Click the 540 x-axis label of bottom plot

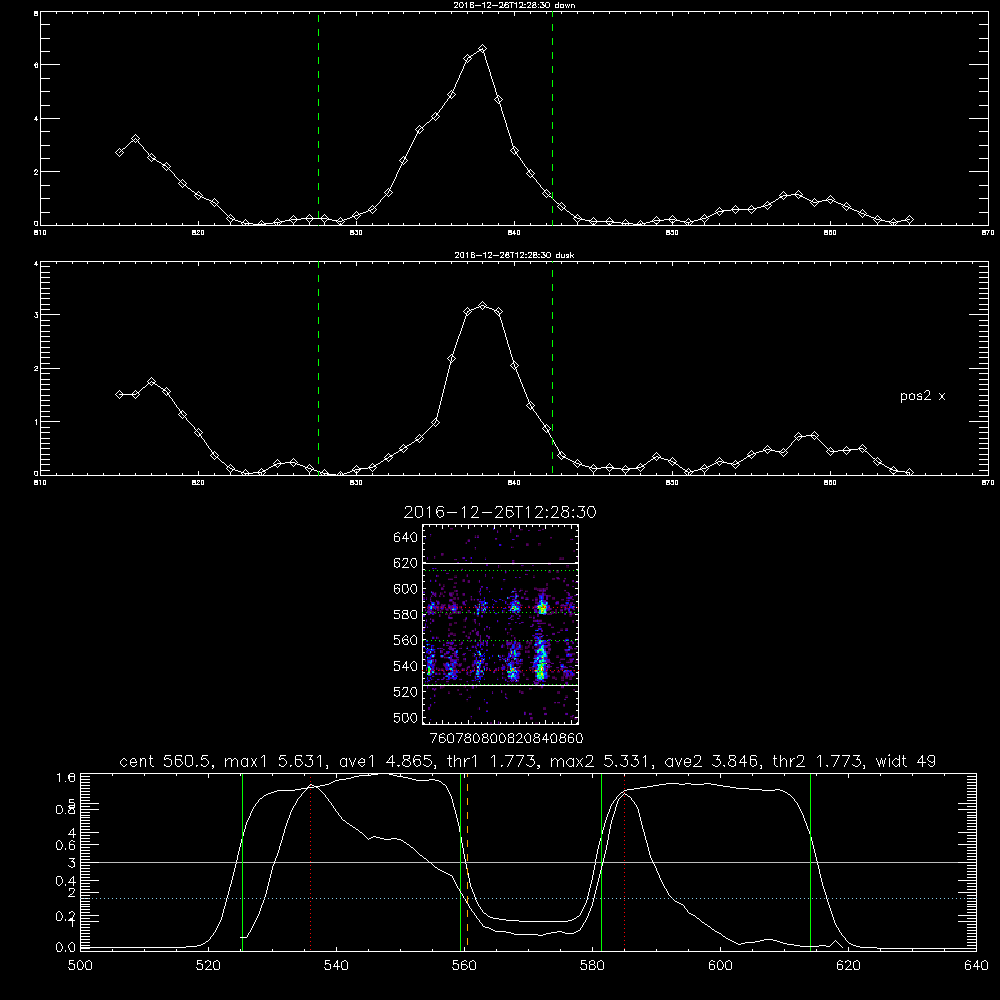(x=336, y=966)
